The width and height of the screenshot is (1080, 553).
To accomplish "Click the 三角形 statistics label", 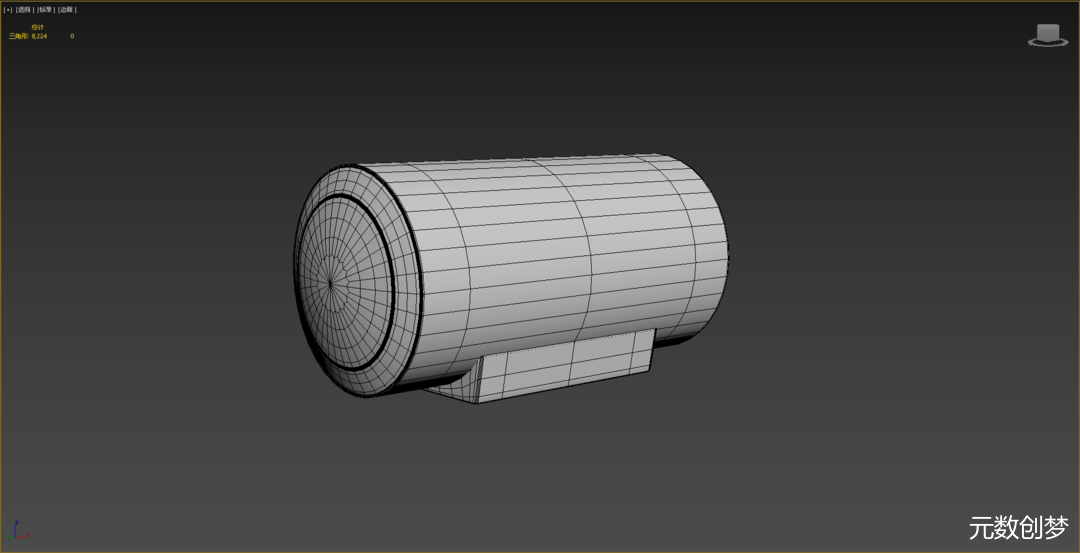I will [x=19, y=36].
